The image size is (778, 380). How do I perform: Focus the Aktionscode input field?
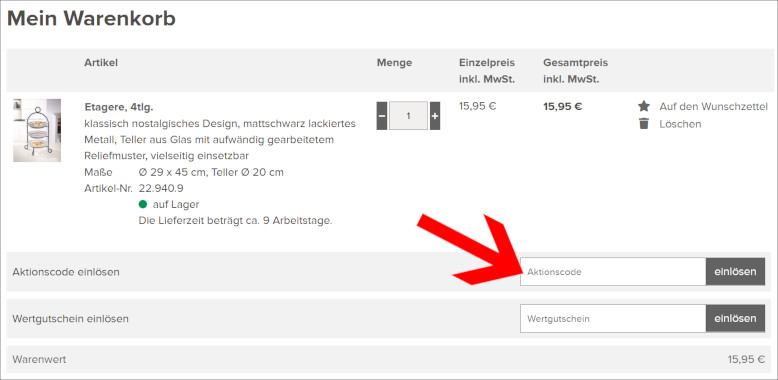click(613, 272)
